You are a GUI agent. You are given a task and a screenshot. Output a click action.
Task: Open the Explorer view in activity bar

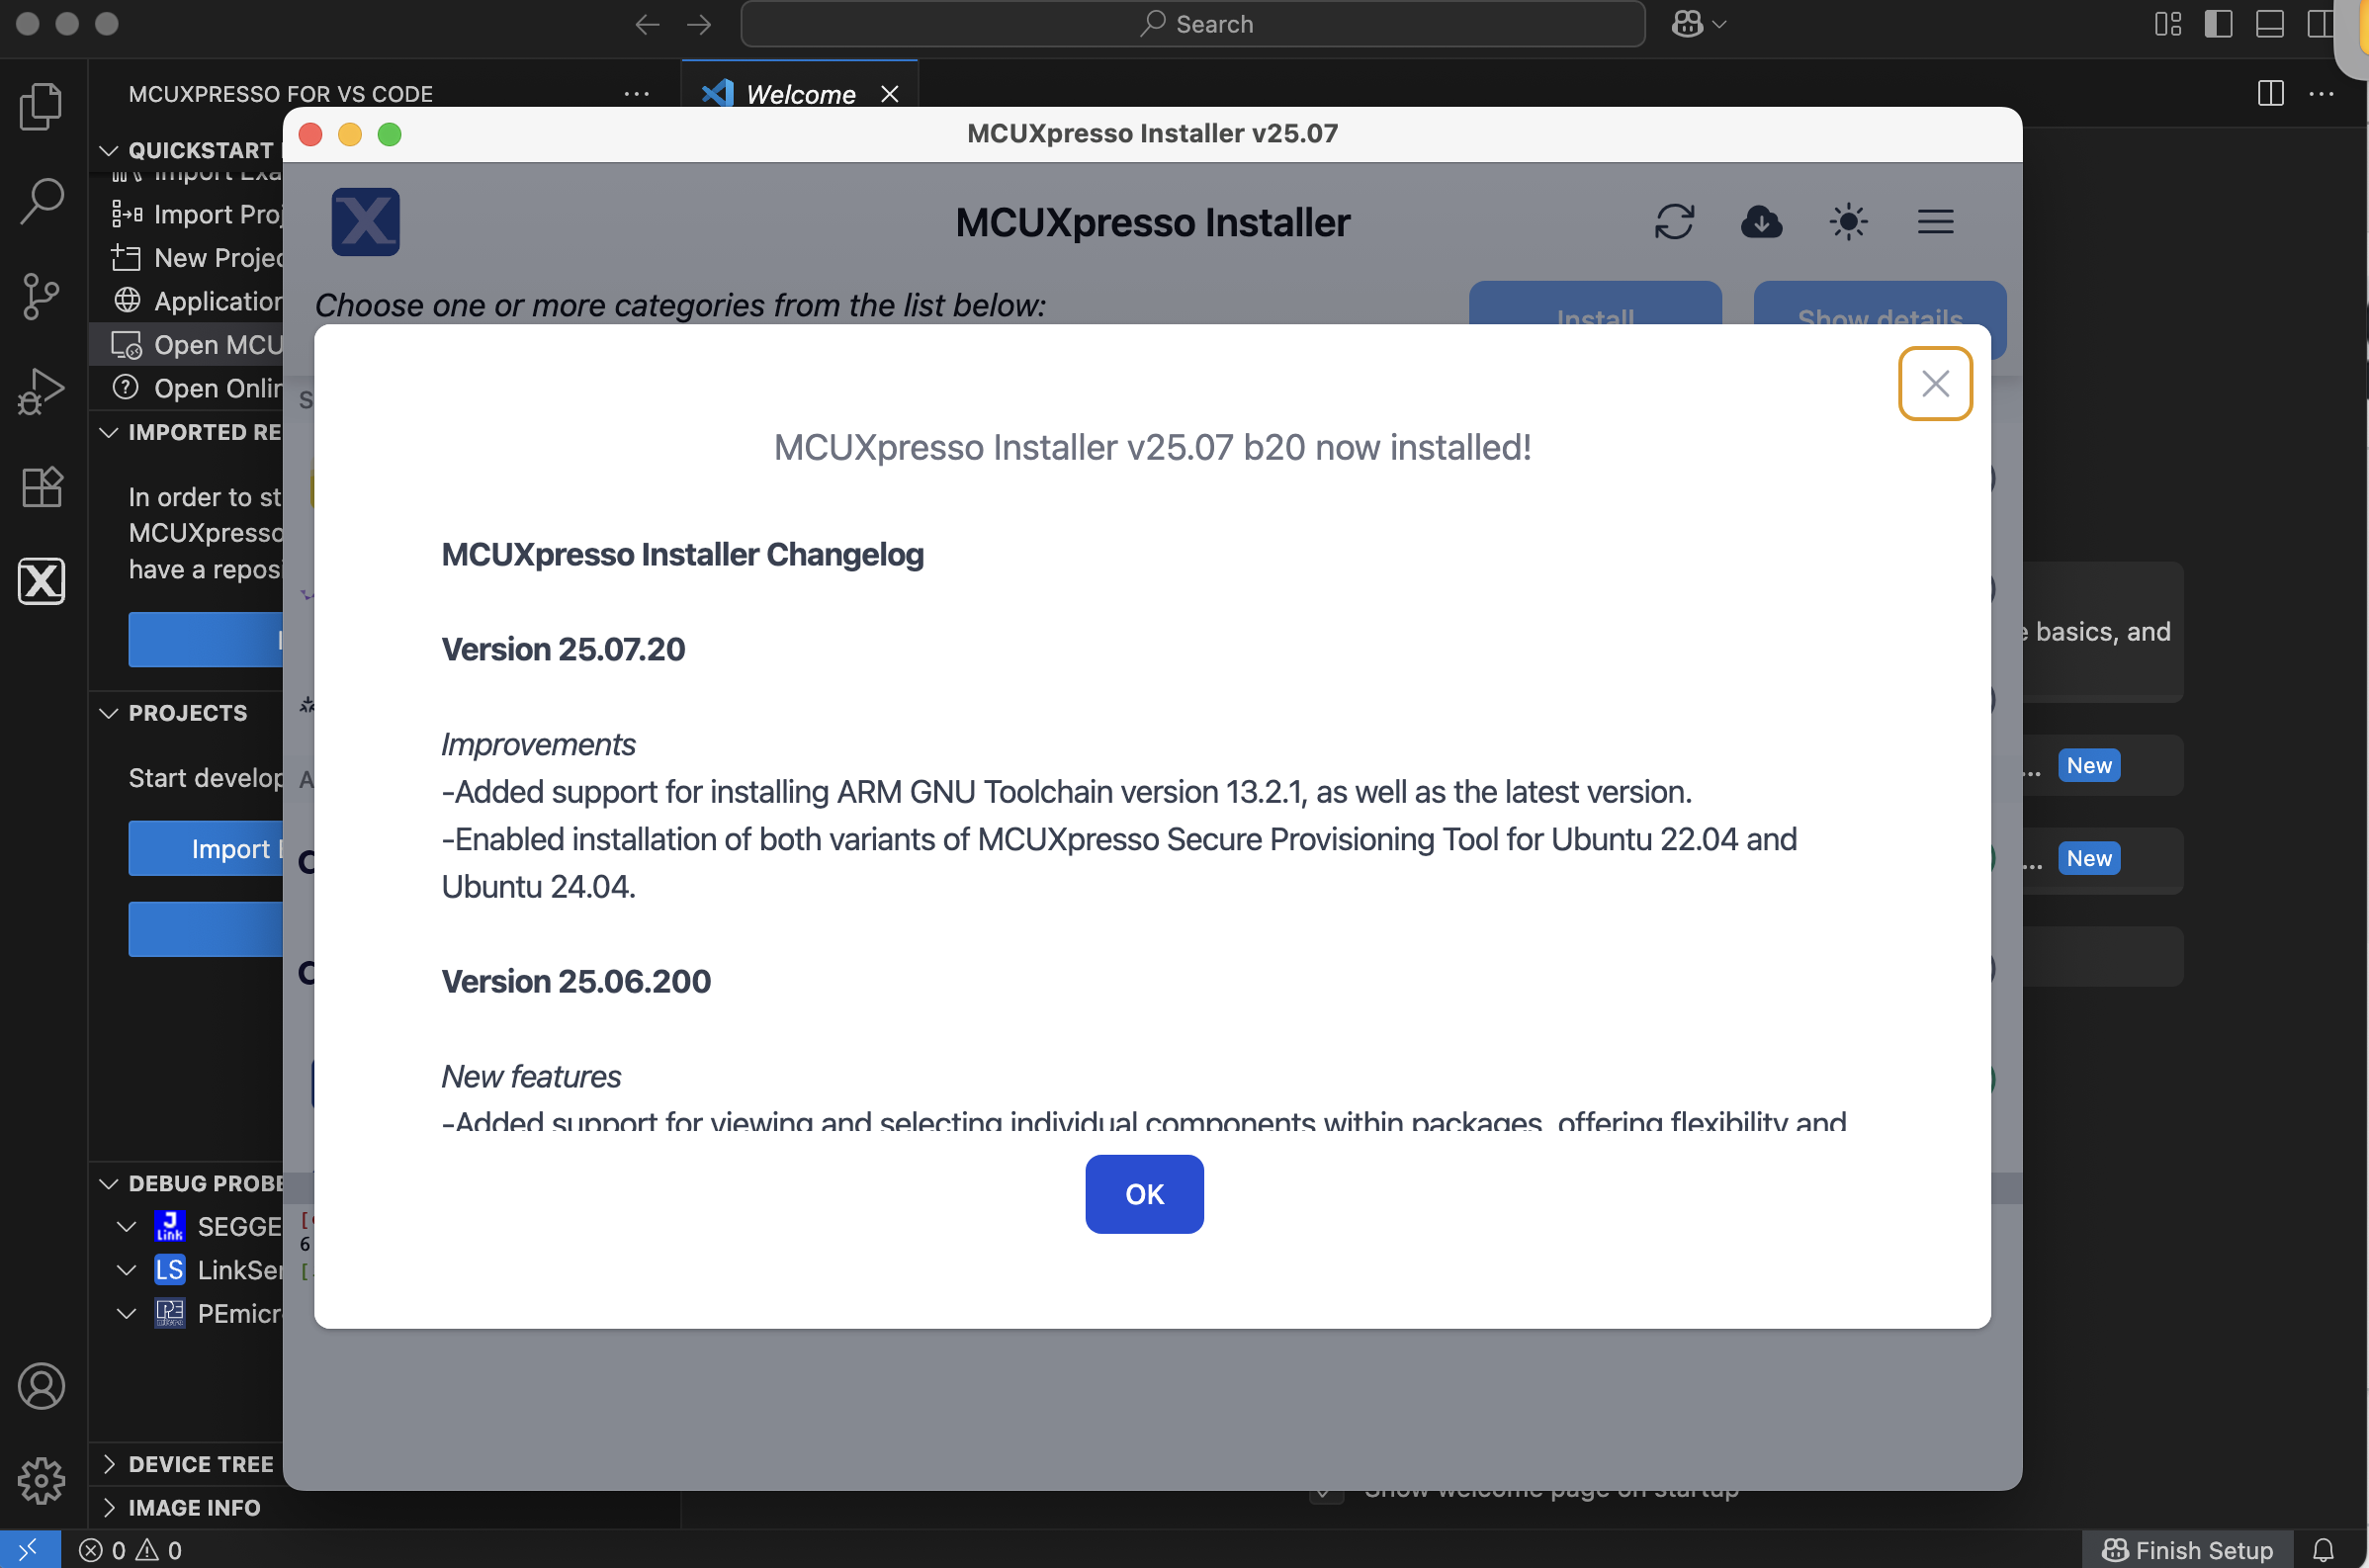[41, 106]
